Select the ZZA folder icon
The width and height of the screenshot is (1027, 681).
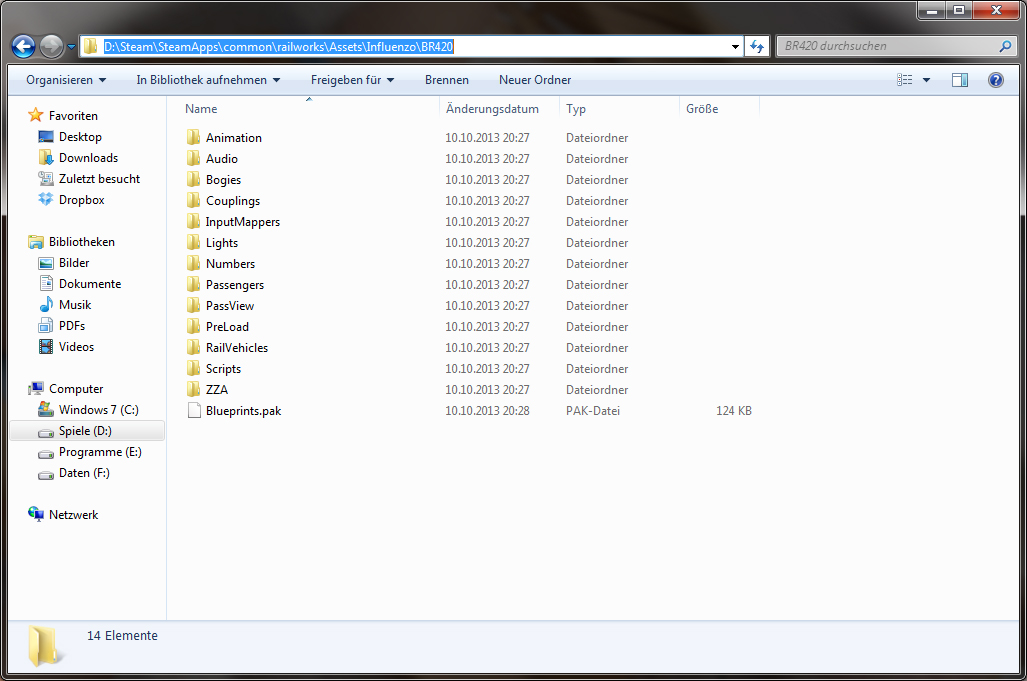[193, 389]
